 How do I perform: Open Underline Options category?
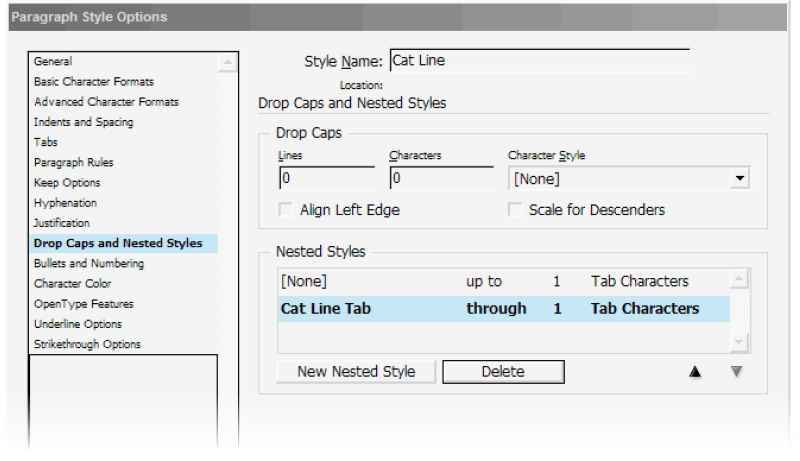pyautogui.click(x=78, y=324)
